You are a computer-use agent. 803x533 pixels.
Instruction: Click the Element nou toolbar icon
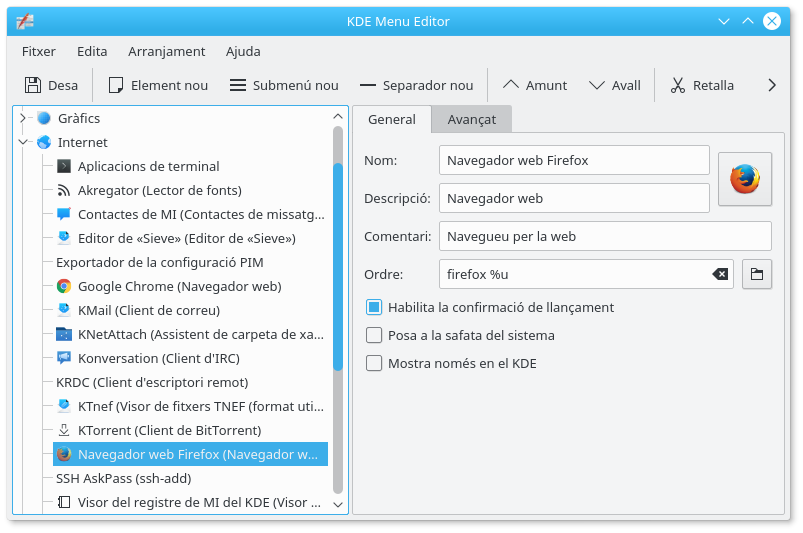coord(116,85)
